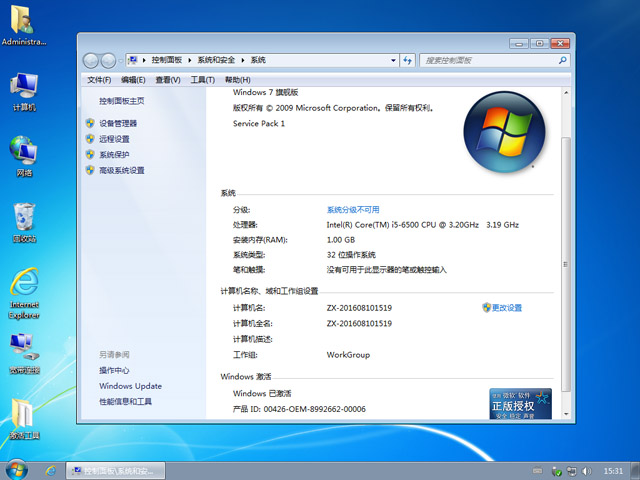The height and width of the screenshot is (480, 640).
Task: Open 系统保护 from the sidebar
Action: [114, 155]
